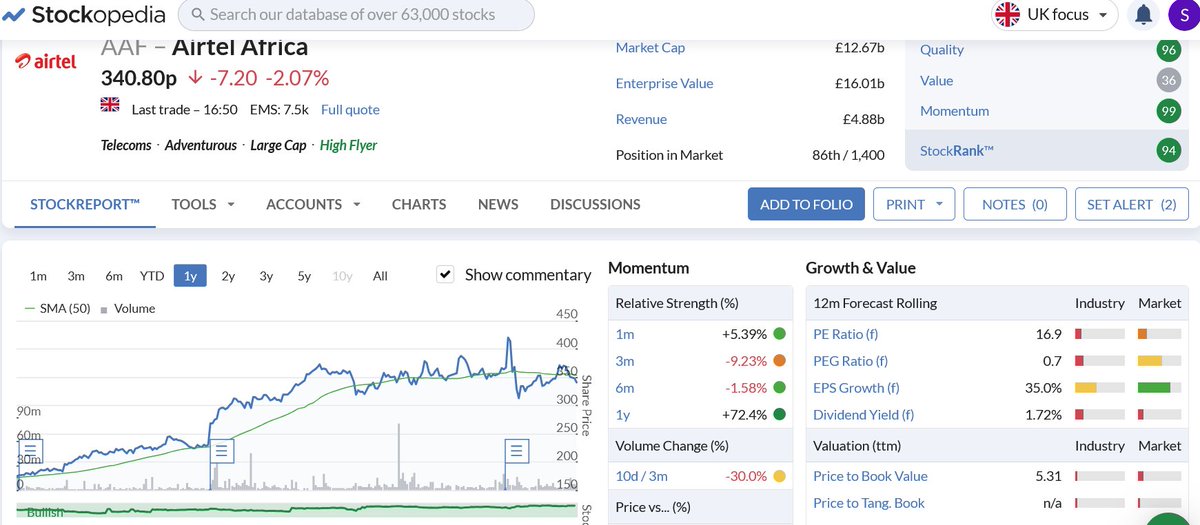Select the 1m chart range
1200x525 pixels.
pos(38,276)
